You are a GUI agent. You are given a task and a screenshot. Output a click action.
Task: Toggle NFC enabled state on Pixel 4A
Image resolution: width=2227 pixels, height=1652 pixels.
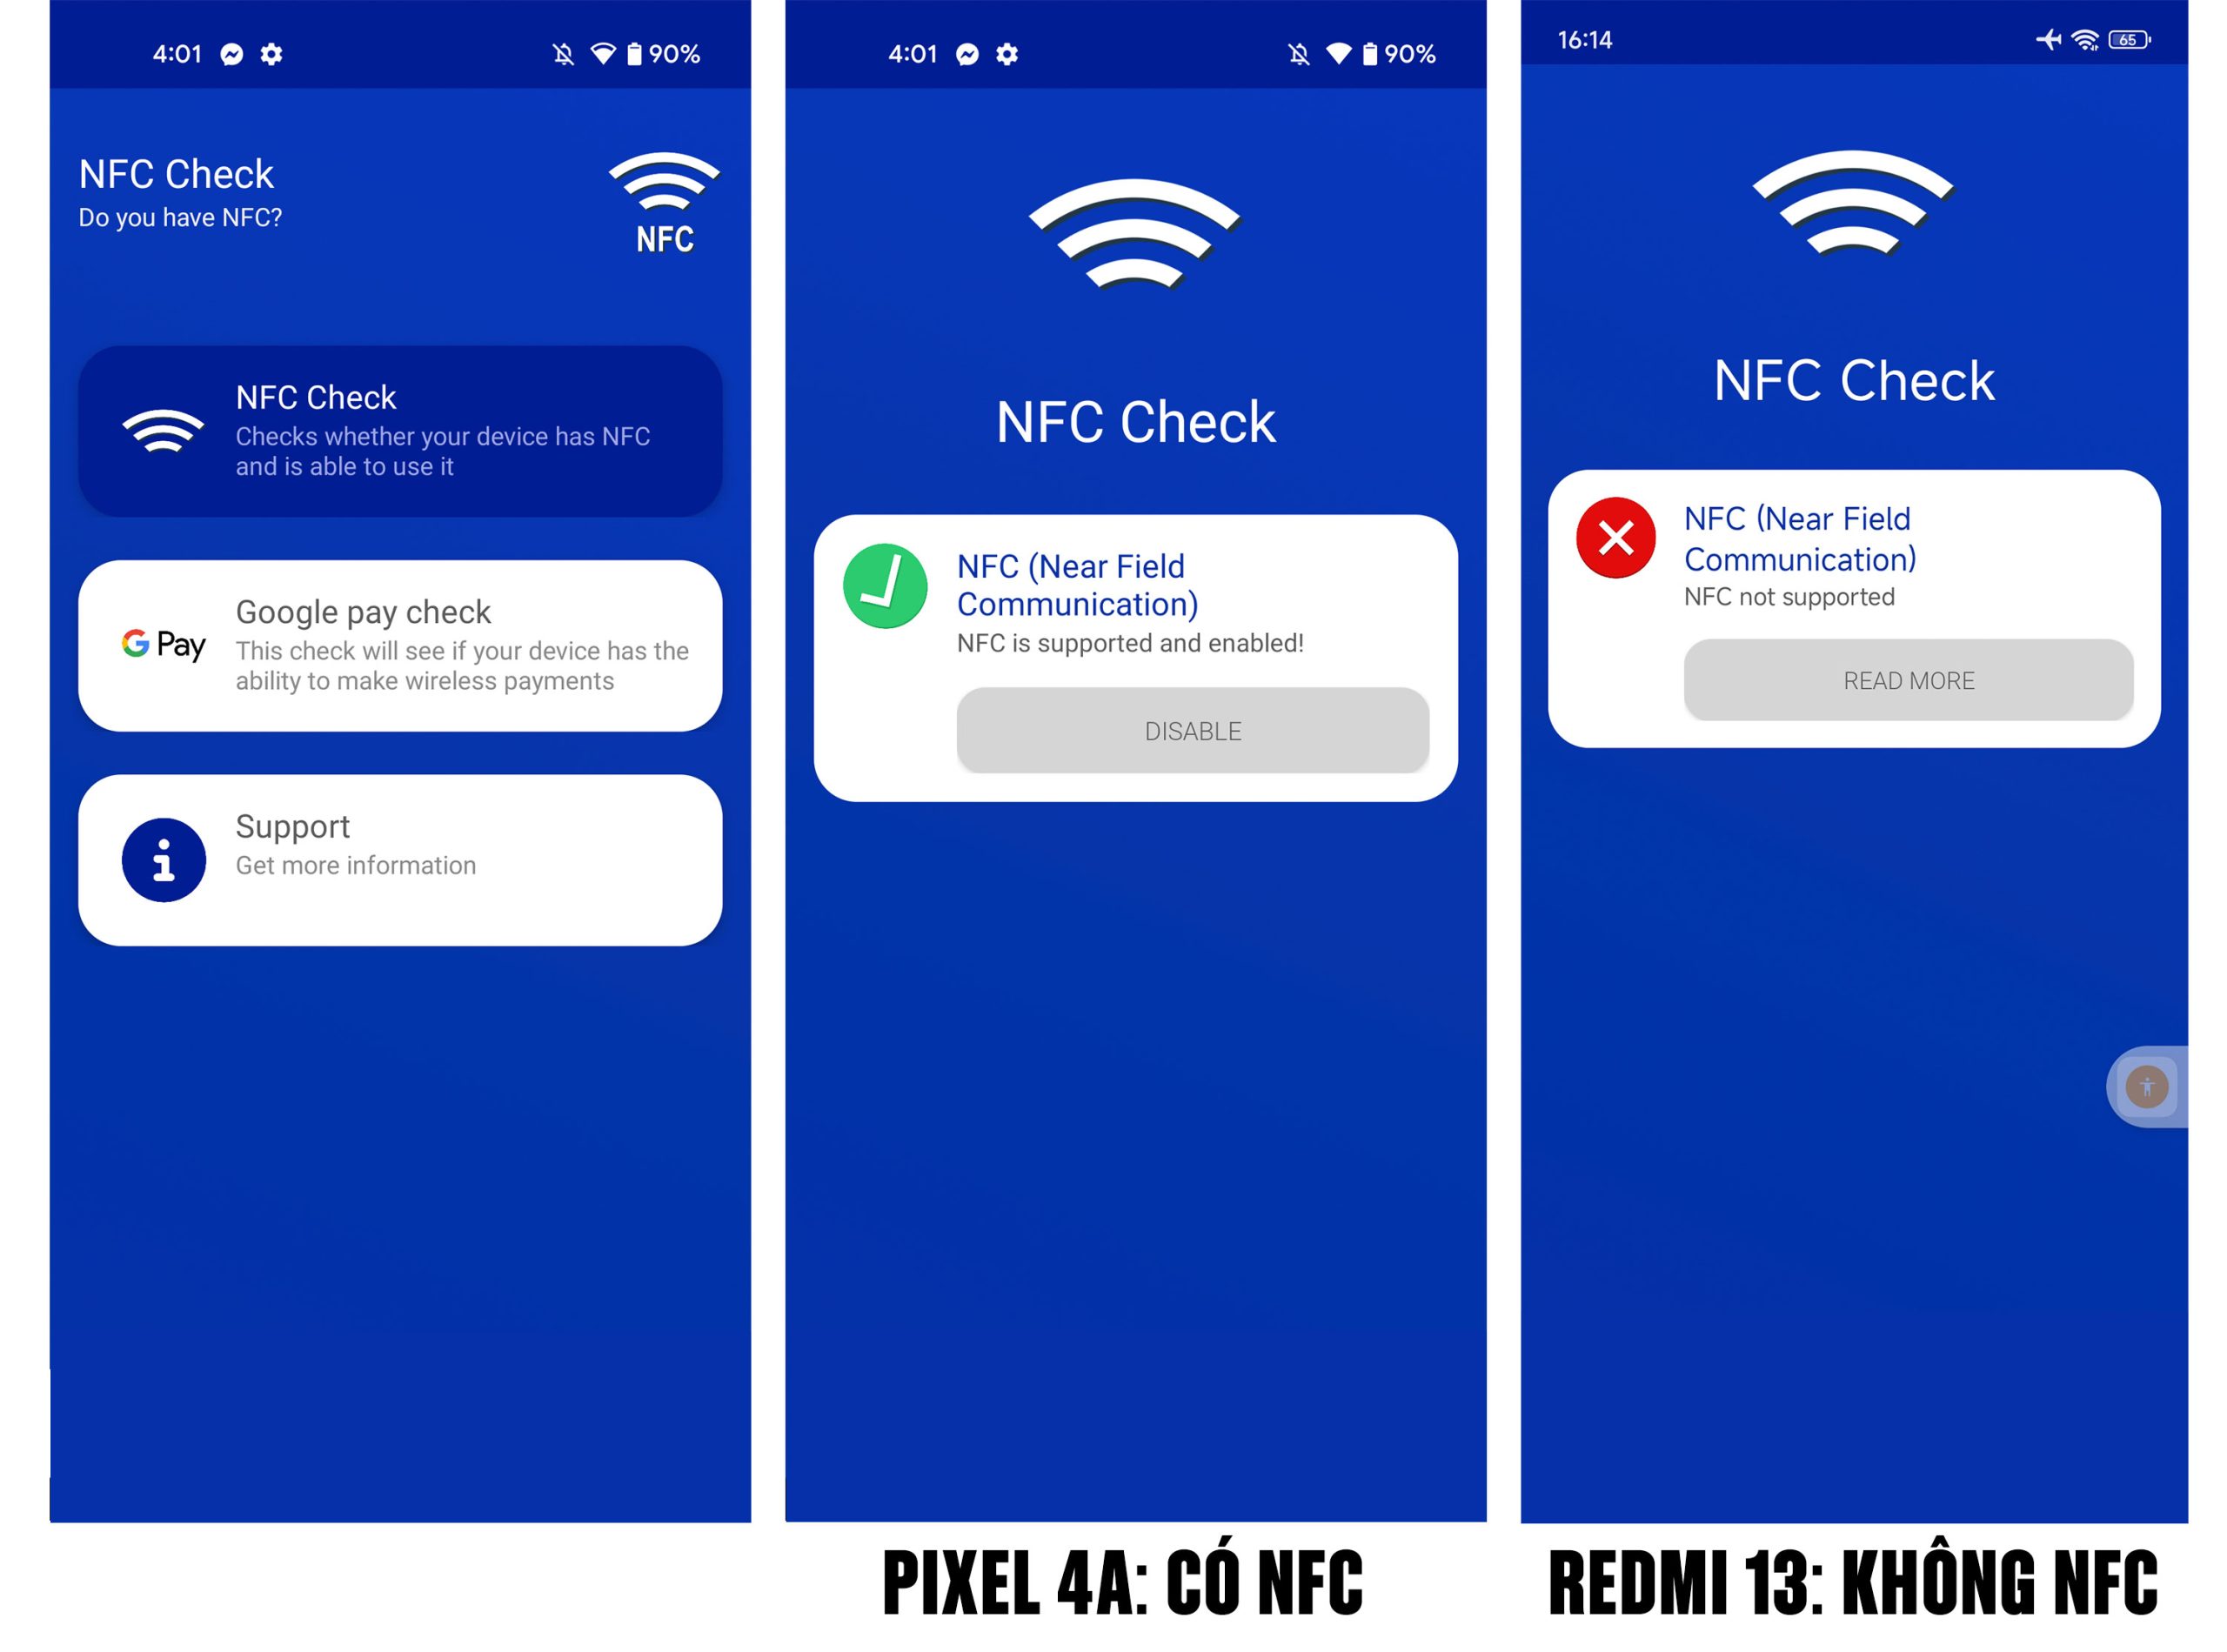click(x=1192, y=731)
